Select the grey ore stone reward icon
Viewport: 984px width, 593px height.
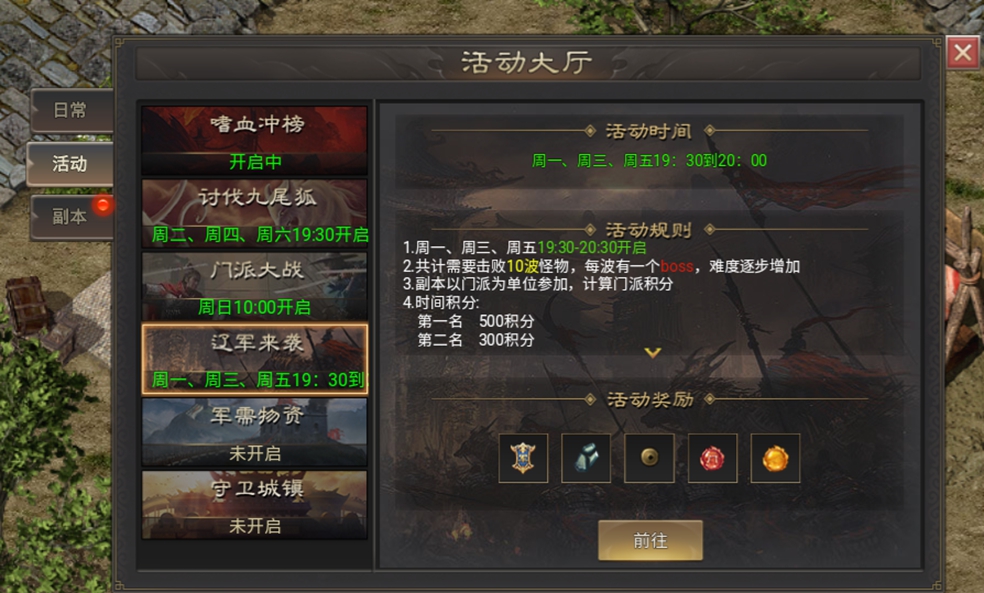click(586, 458)
